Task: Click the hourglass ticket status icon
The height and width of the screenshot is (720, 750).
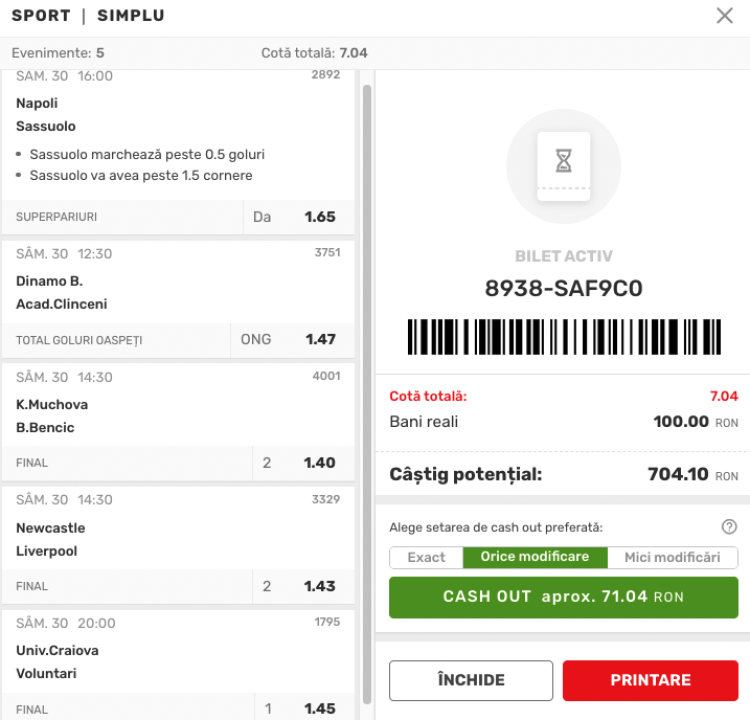Action: click(x=563, y=161)
